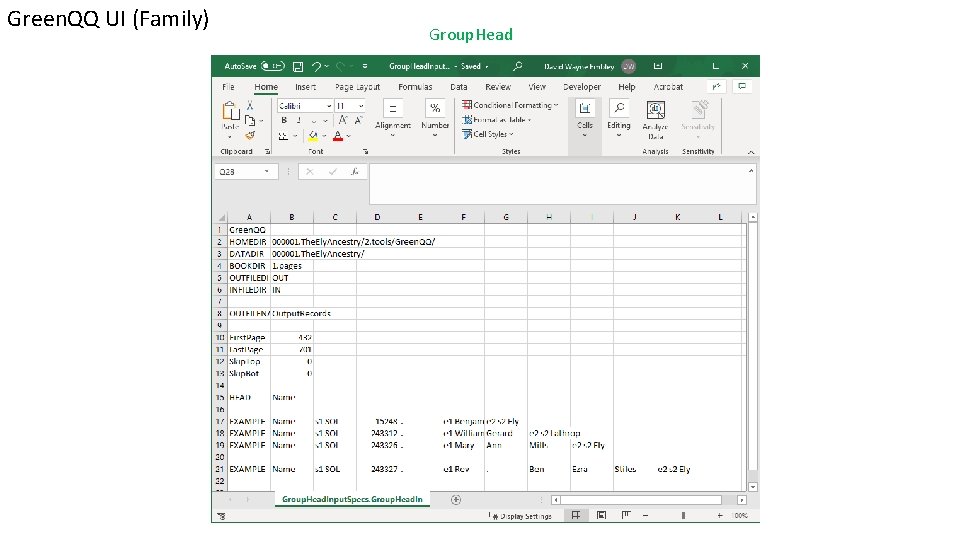Screen dimensions: 960x540
Task: Click the Share icon button
Action: click(x=716, y=87)
